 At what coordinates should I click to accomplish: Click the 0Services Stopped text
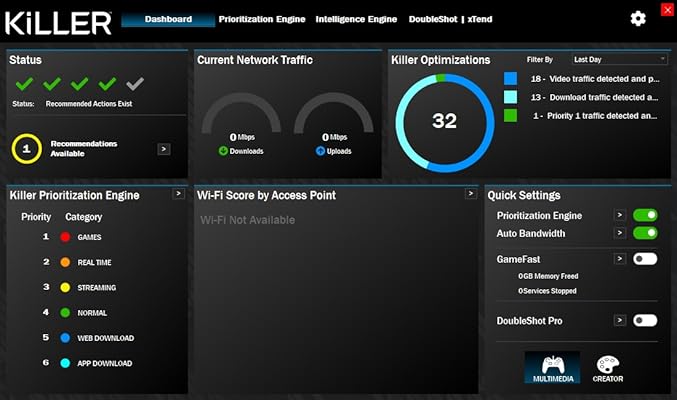coord(547,291)
